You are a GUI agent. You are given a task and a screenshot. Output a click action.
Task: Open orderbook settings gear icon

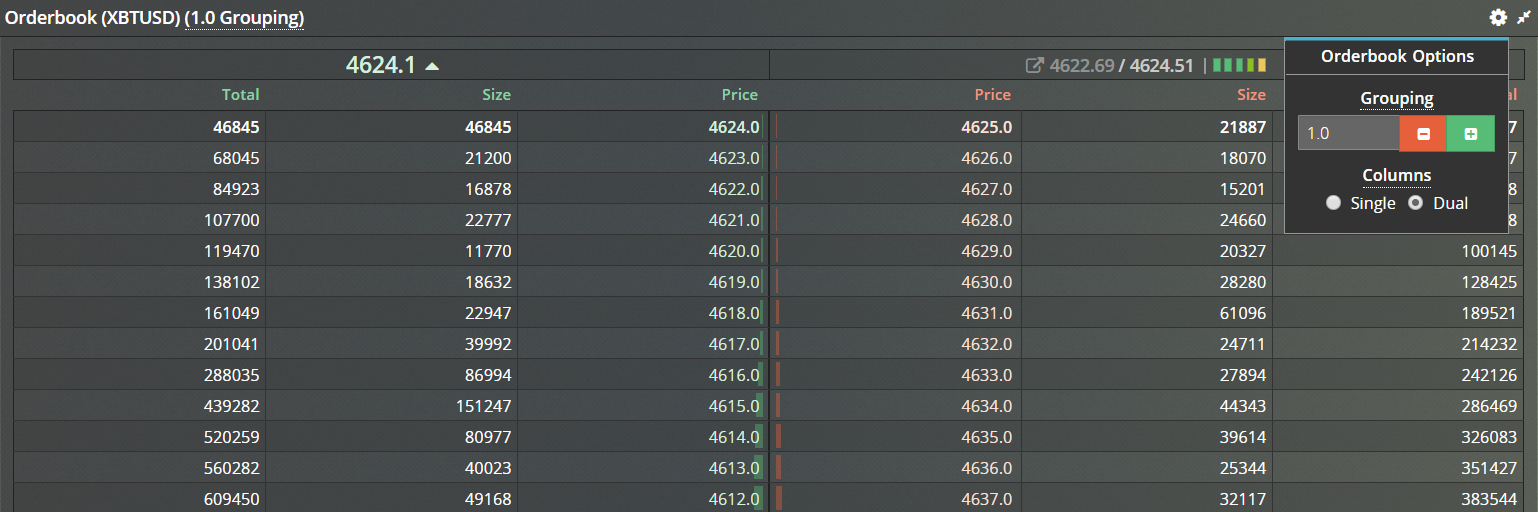click(1497, 17)
